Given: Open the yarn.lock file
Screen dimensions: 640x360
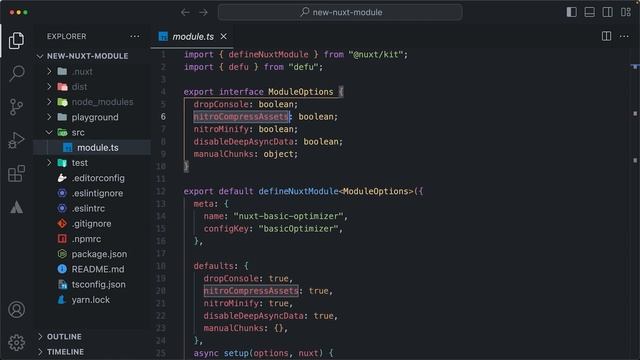Looking at the screenshot, I should (92, 300).
